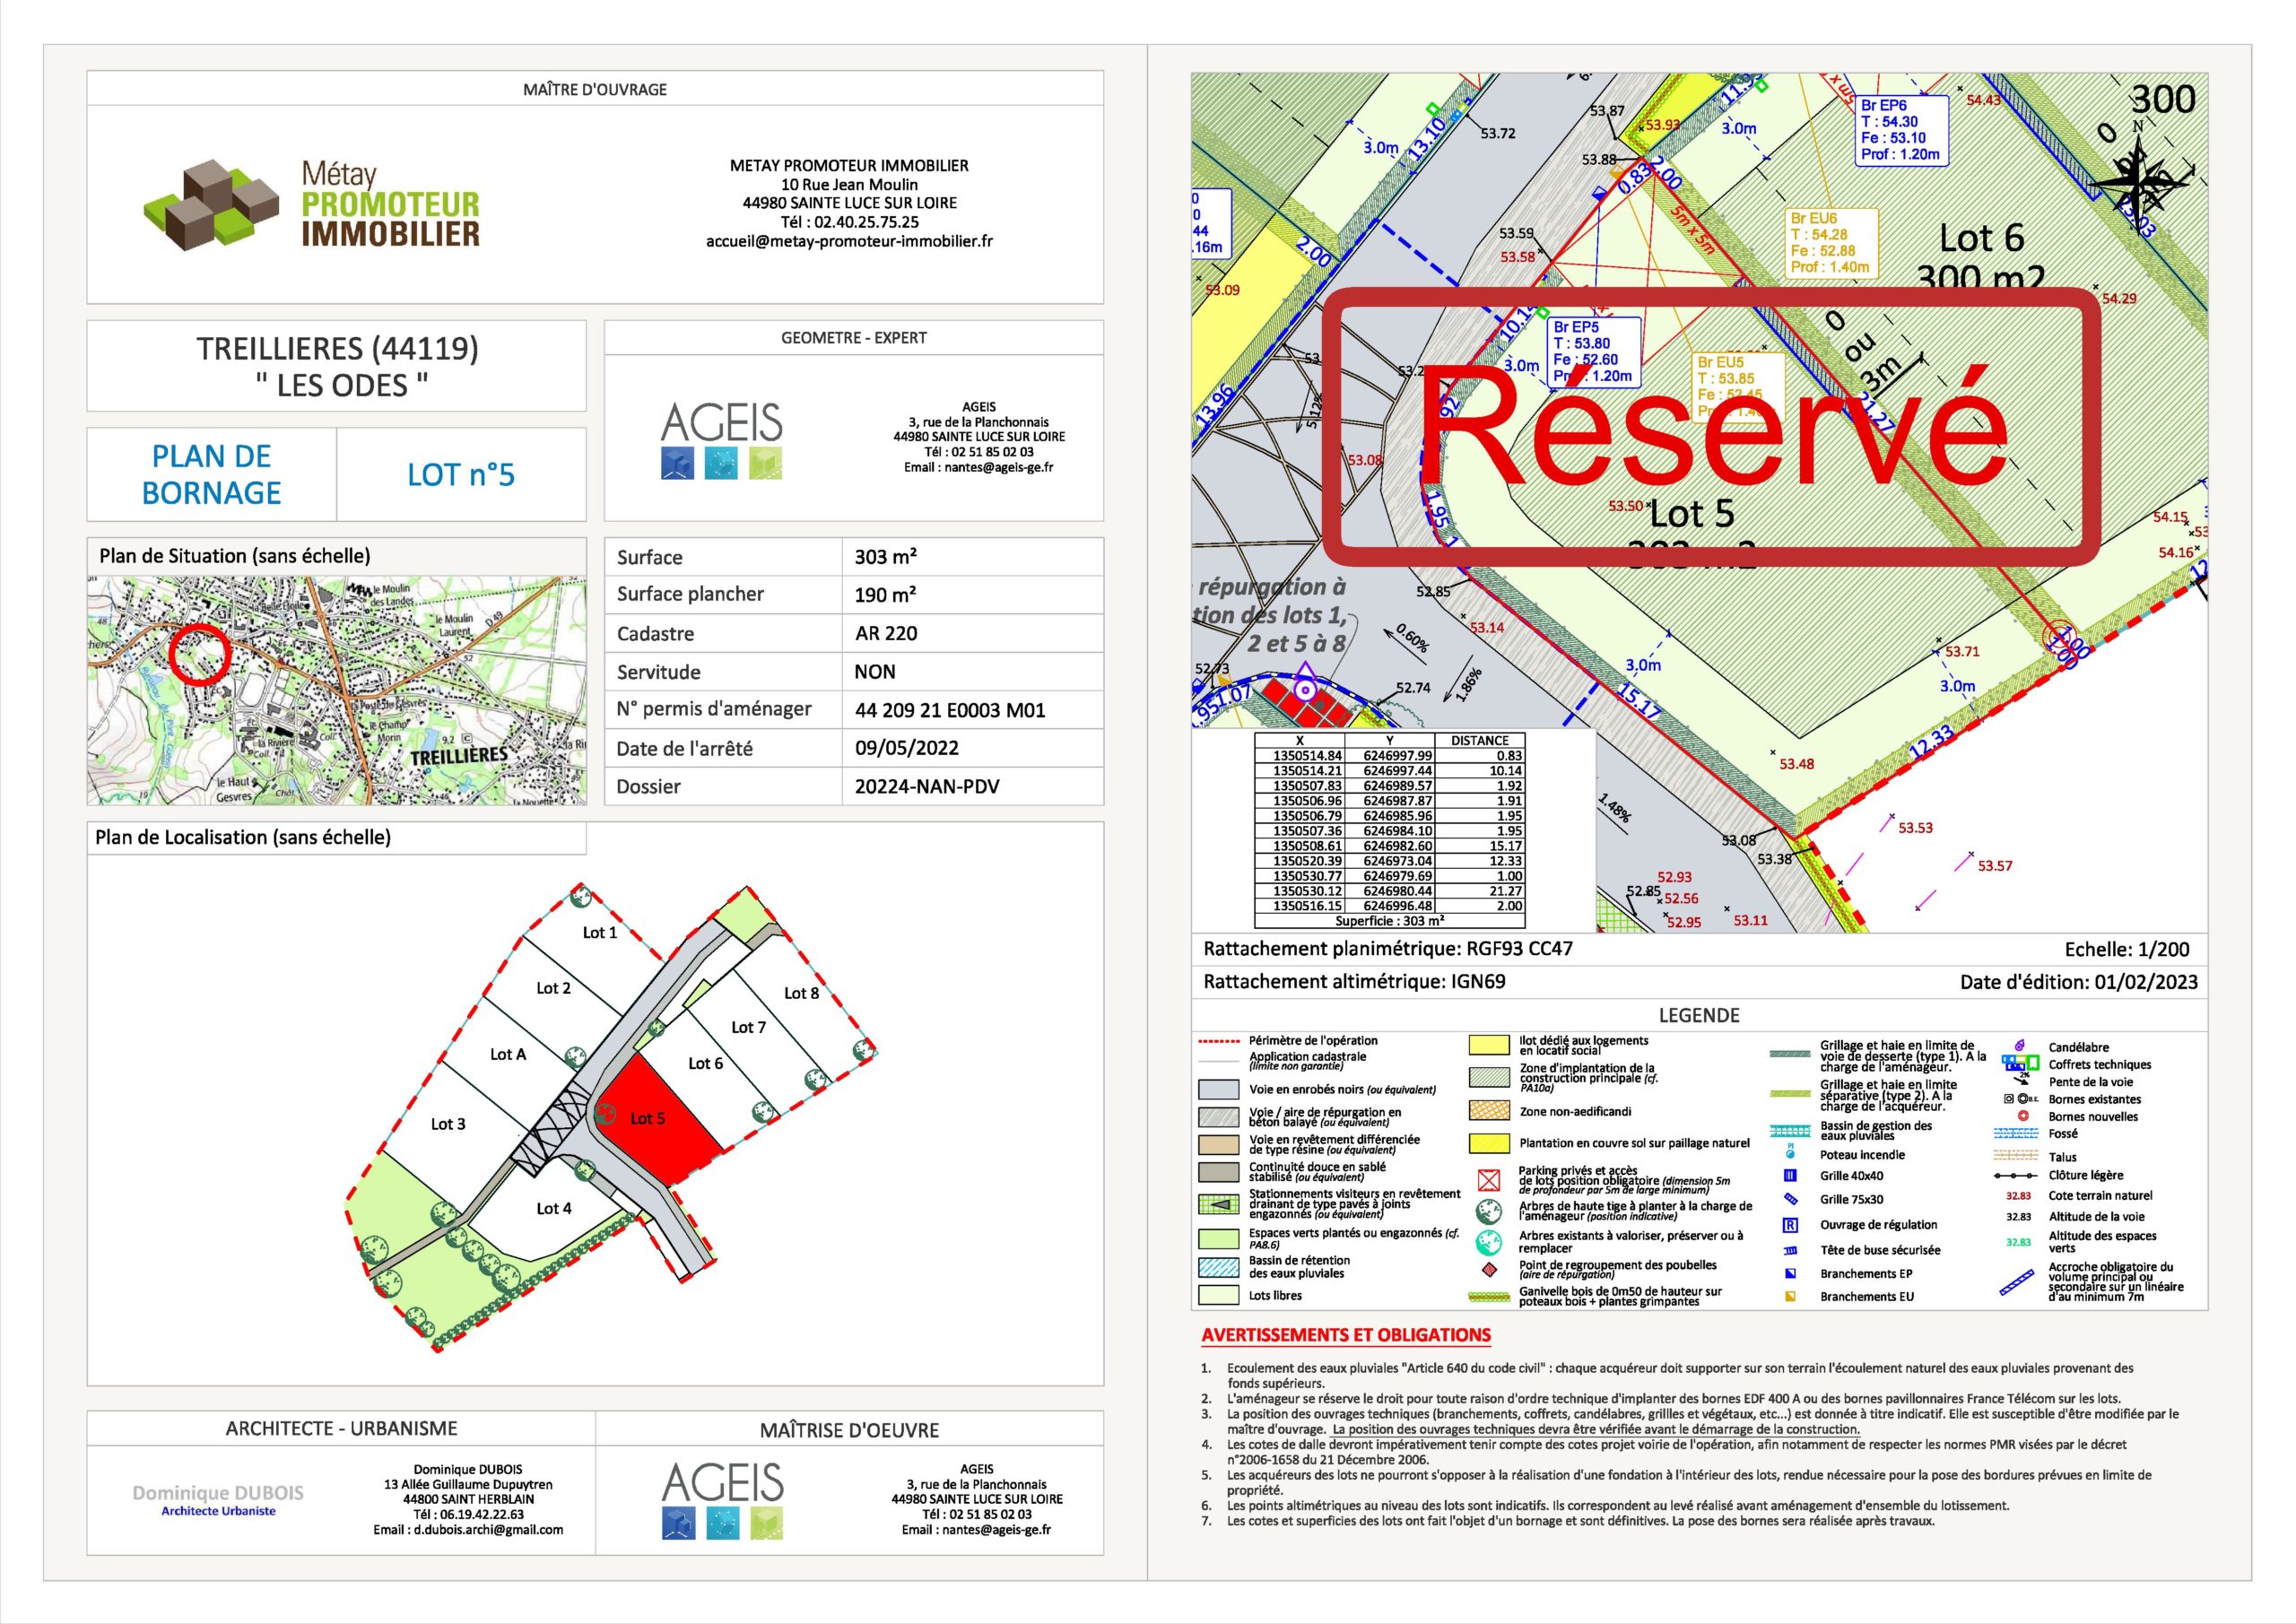
Task: Click the Bornes nouvelles red circle symbol
Action: pyautogui.click(x=2022, y=1116)
